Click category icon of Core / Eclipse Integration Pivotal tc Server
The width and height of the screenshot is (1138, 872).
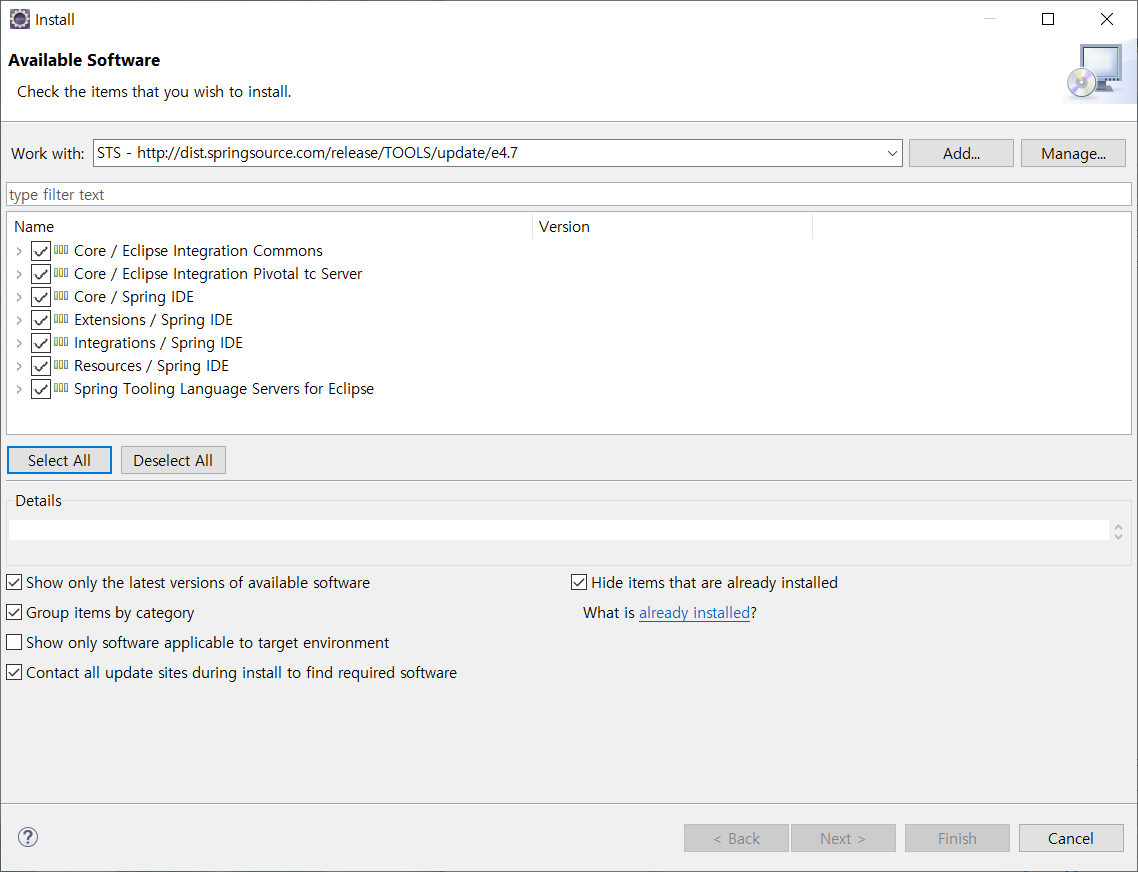click(61, 273)
